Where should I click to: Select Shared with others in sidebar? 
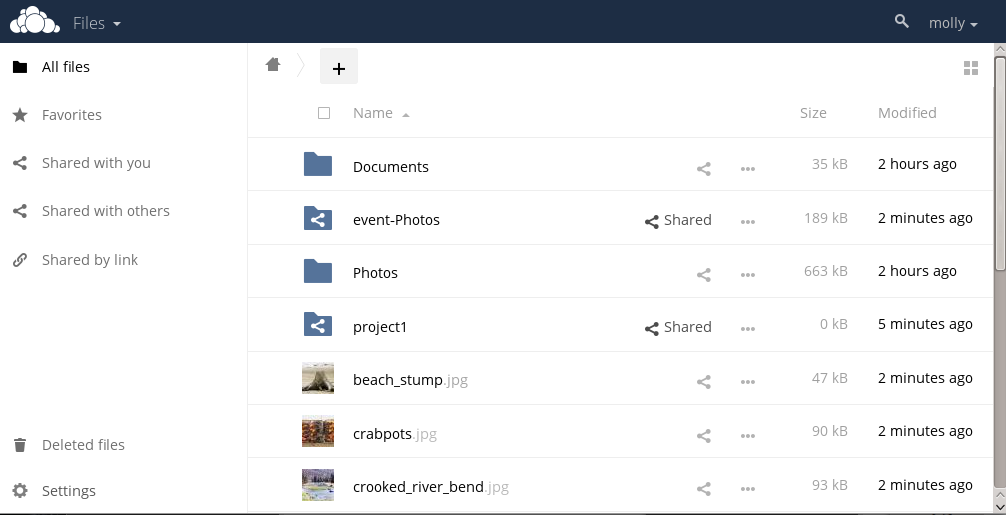[106, 211]
